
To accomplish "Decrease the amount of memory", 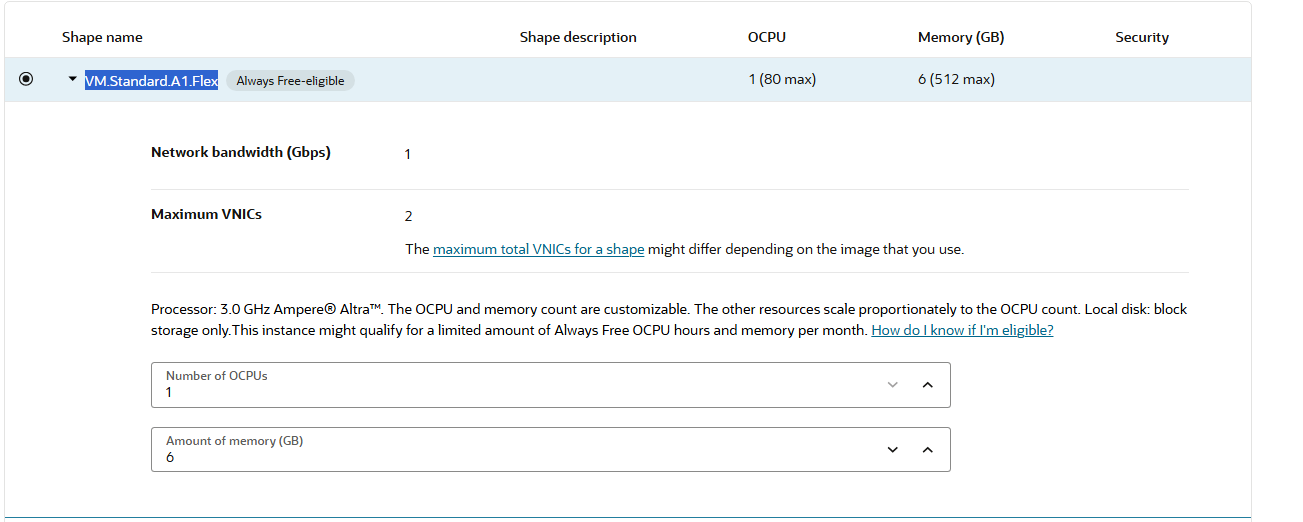I will 893,450.
